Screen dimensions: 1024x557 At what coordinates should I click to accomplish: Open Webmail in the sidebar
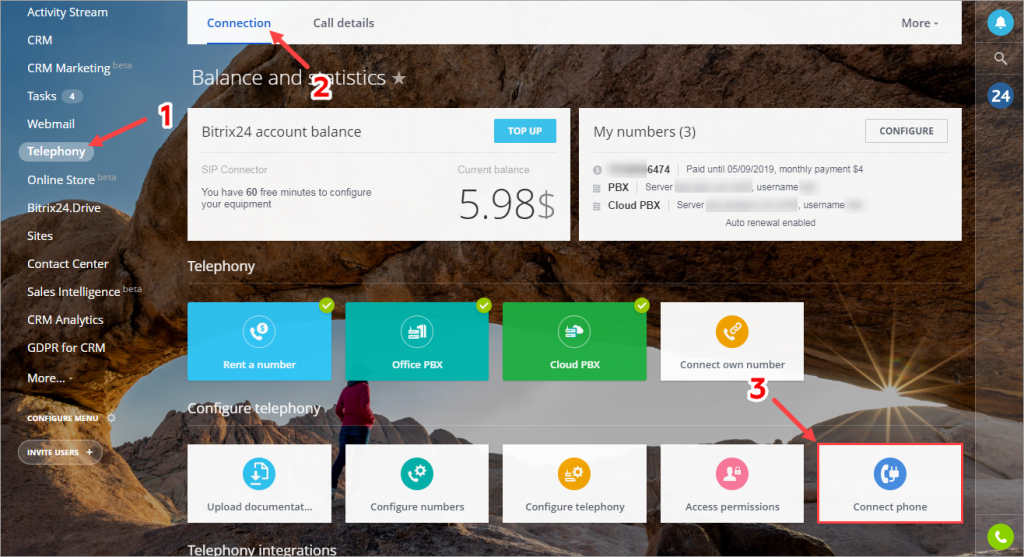pyautogui.click(x=50, y=123)
